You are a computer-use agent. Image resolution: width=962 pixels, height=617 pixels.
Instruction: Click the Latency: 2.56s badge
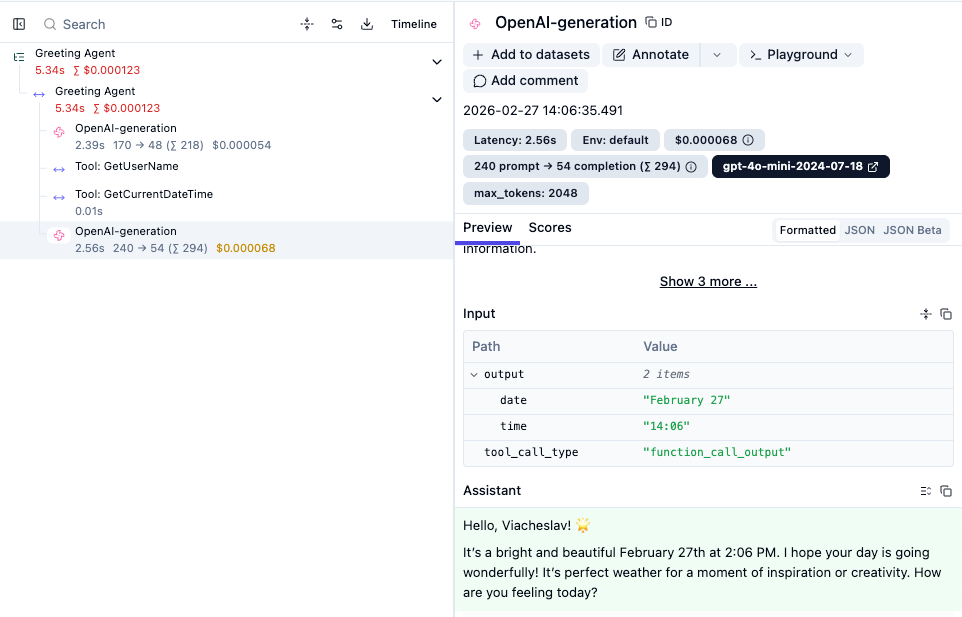(x=515, y=140)
